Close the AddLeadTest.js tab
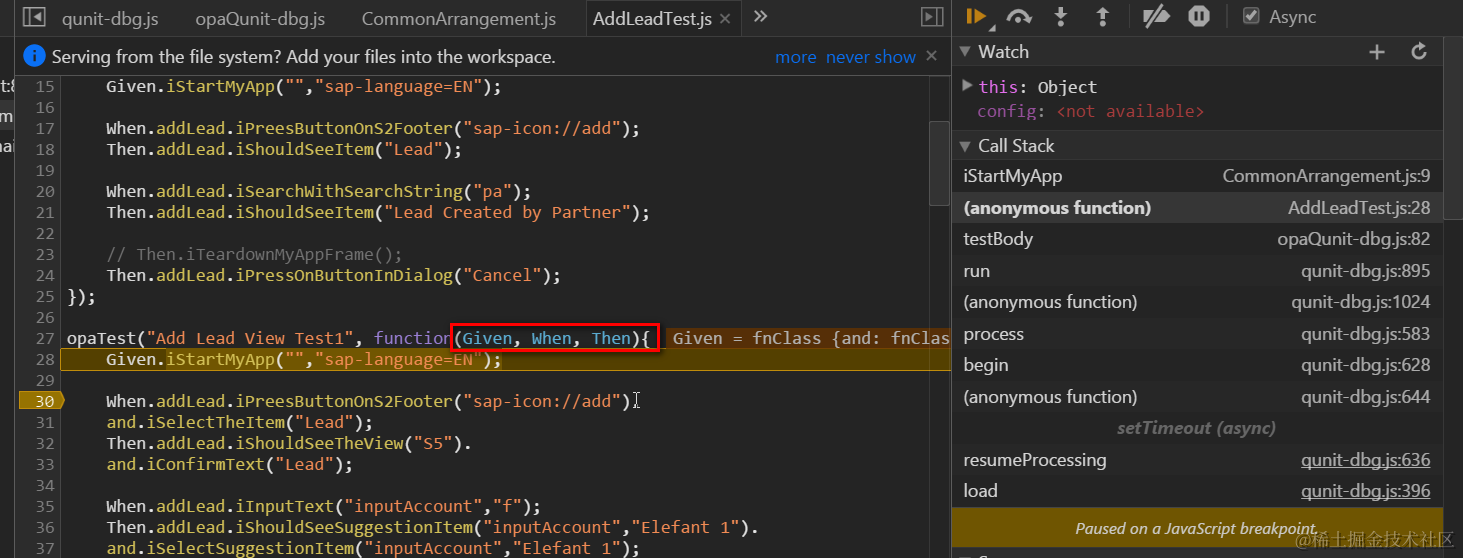Image resolution: width=1463 pixels, height=558 pixels. (x=725, y=18)
